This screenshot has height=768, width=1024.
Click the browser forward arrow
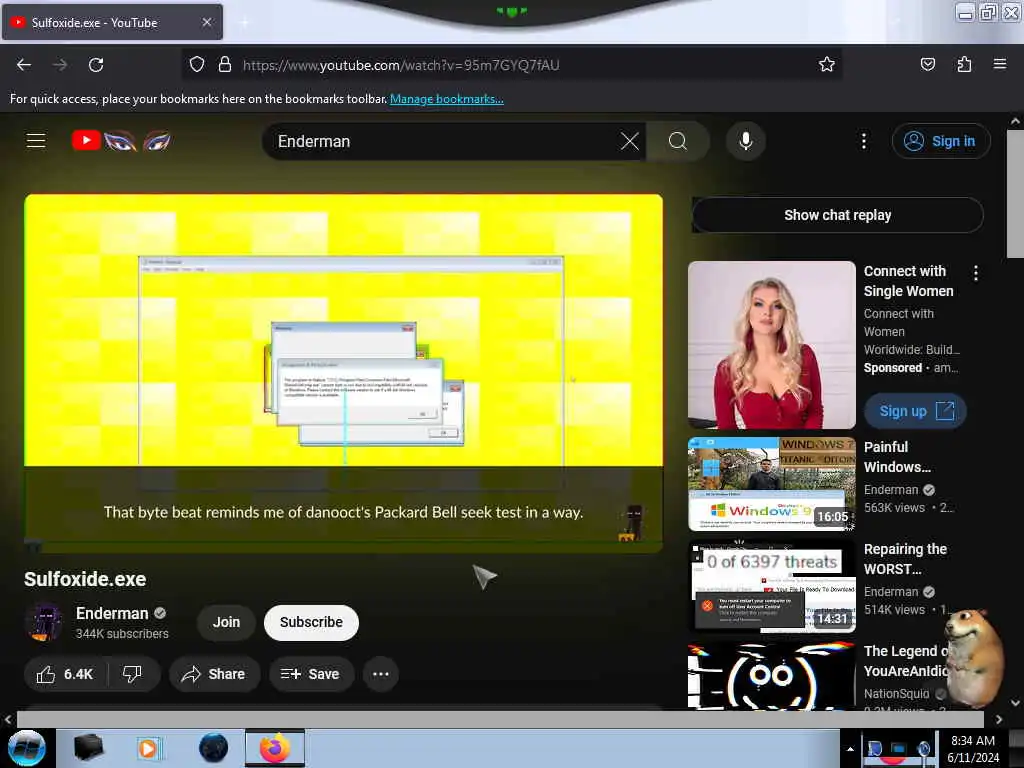[x=60, y=65]
